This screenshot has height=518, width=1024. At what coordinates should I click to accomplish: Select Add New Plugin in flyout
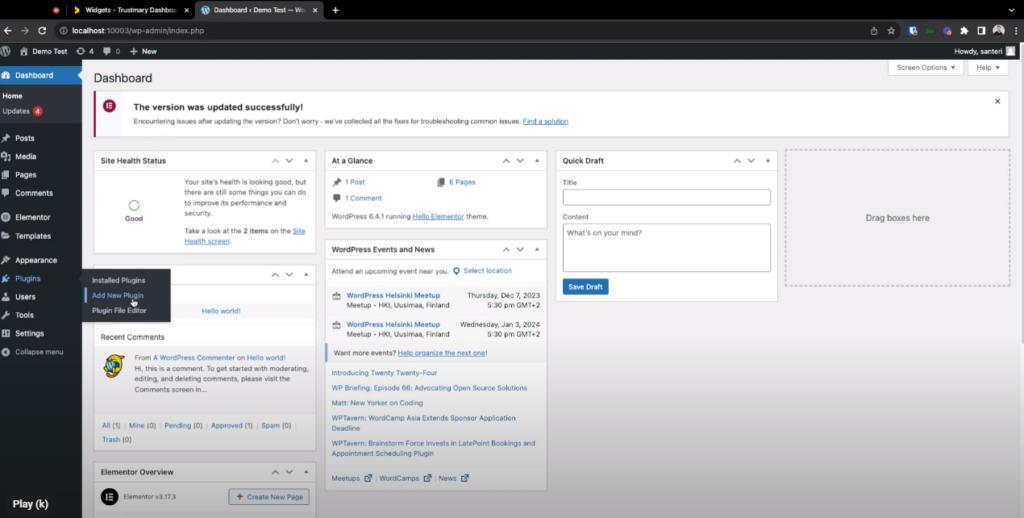click(118, 295)
